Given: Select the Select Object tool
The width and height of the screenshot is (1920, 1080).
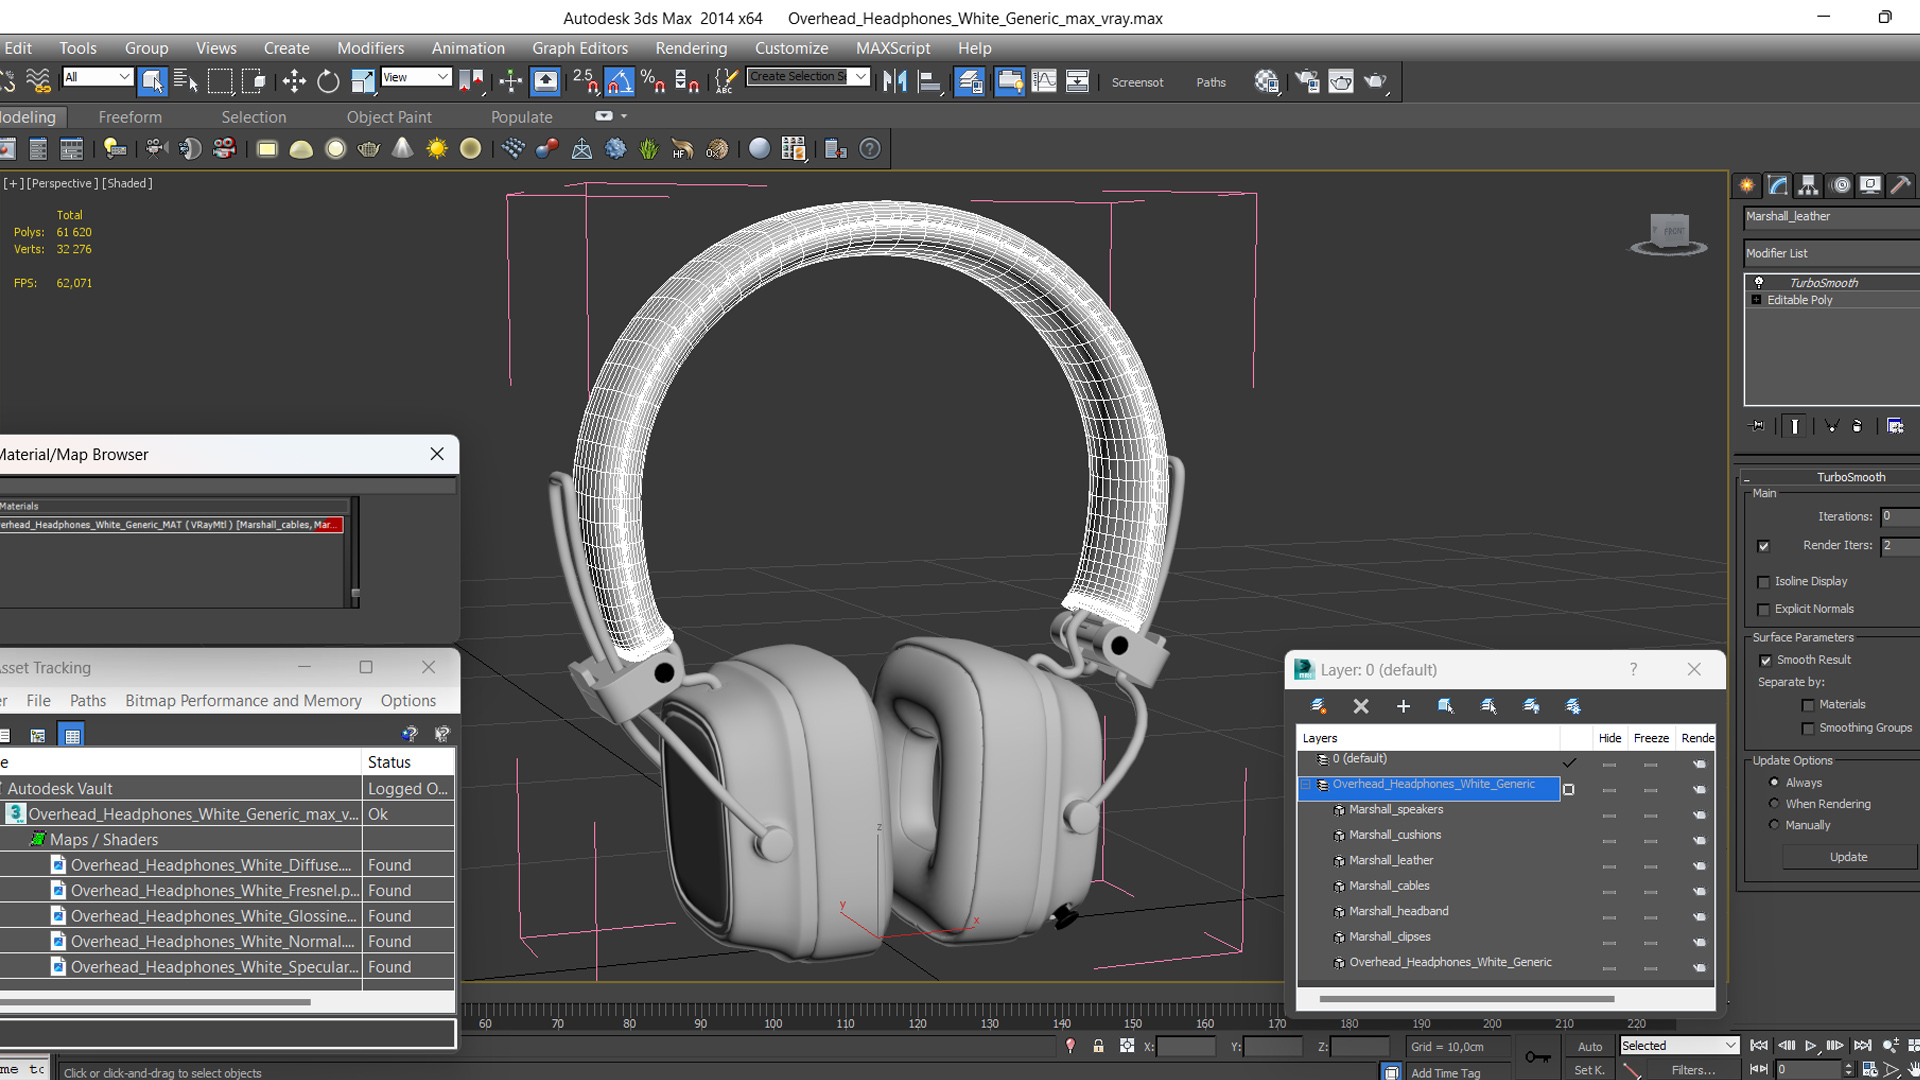Looking at the screenshot, I should coord(152,81).
